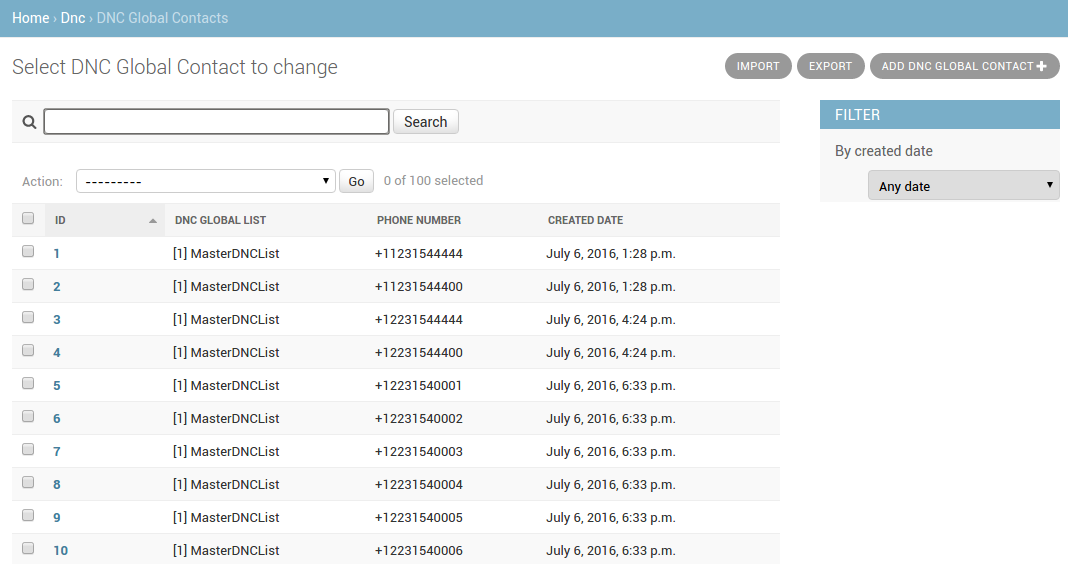Open the Action dropdown
The height and width of the screenshot is (564, 1068).
point(206,181)
